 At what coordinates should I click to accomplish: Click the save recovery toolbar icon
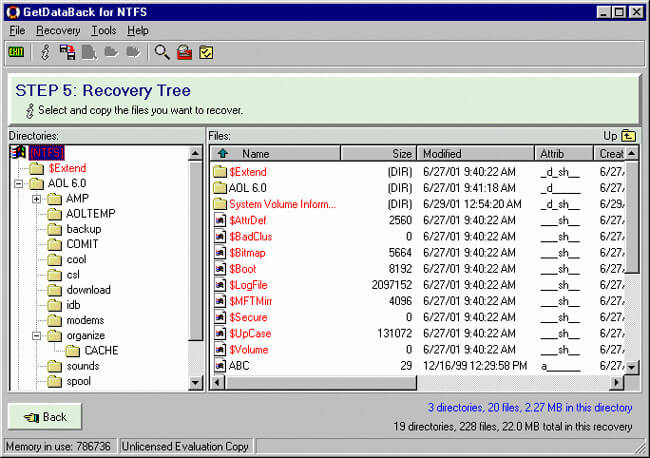click(68, 53)
